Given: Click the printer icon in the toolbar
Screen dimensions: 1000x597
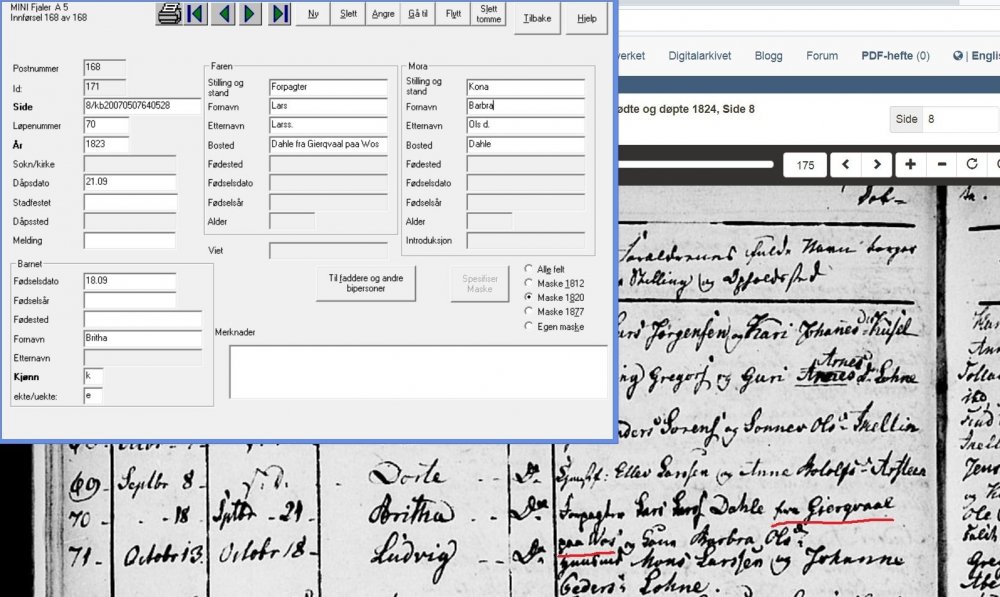Looking at the screenshot, I should 170,14.
